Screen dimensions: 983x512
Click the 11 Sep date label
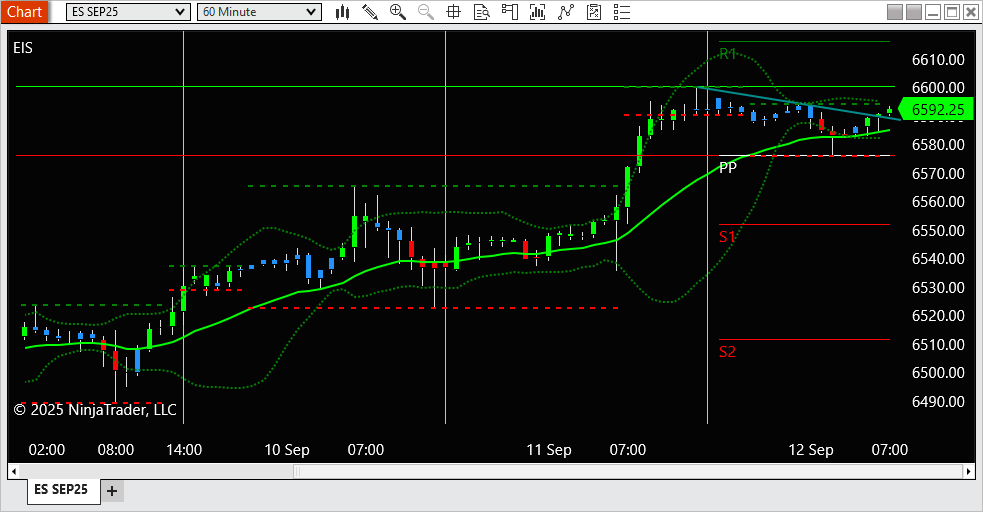549,450
